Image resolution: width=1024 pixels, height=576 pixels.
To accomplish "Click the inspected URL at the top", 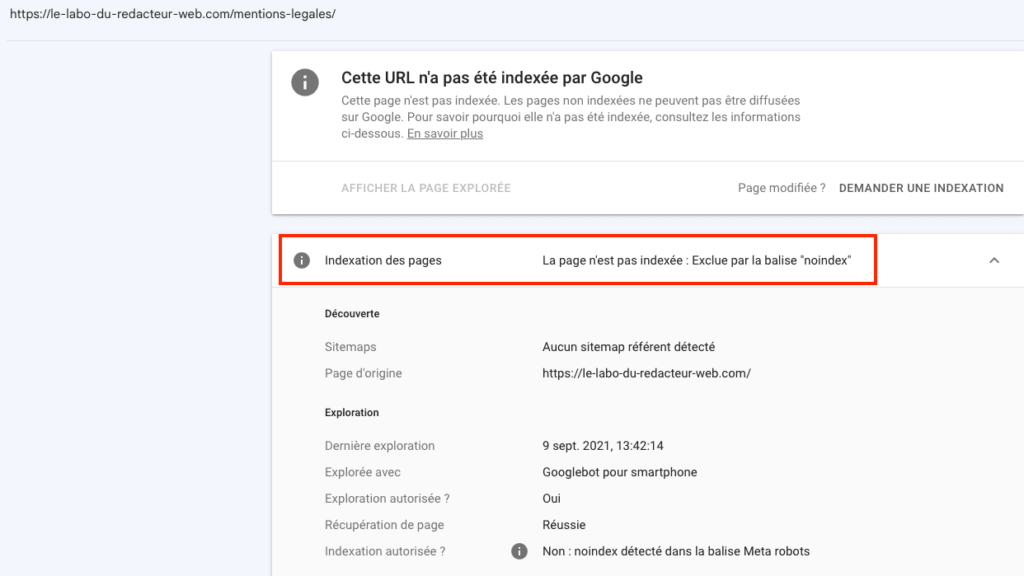I will click(172, 15).
